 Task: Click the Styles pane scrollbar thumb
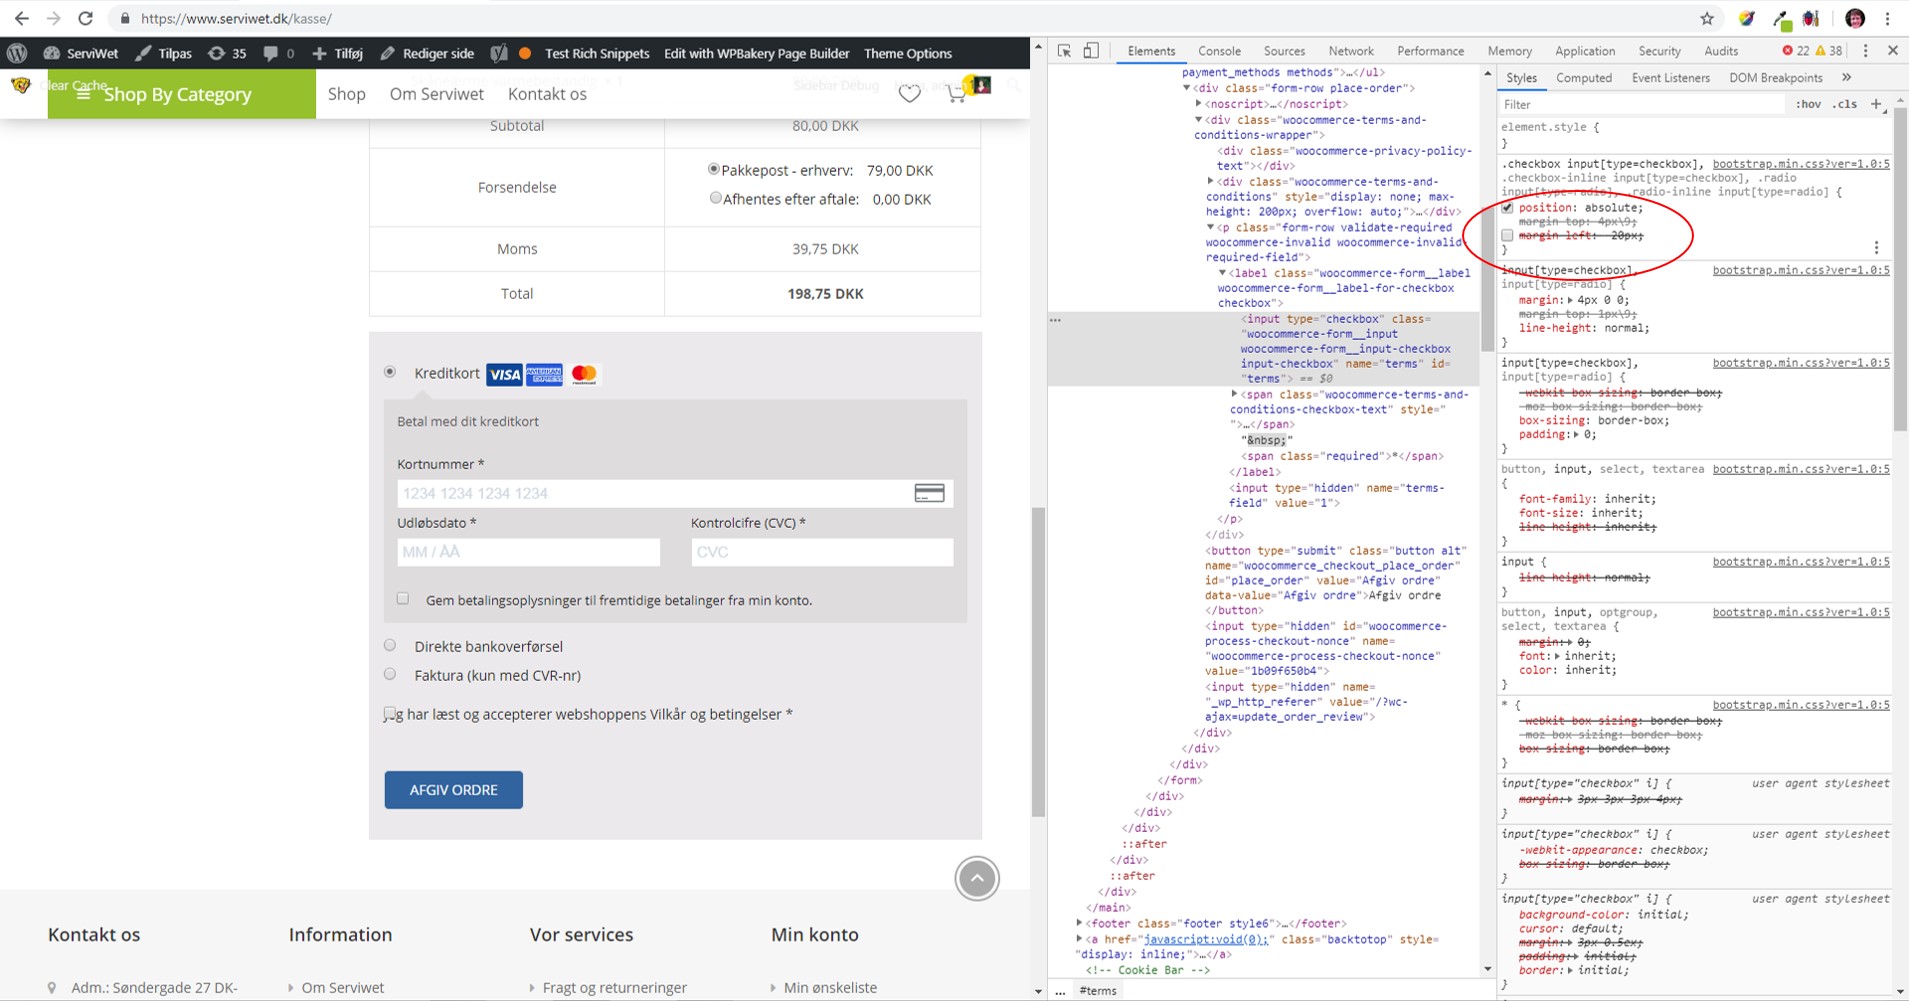tap(1900, 270)
